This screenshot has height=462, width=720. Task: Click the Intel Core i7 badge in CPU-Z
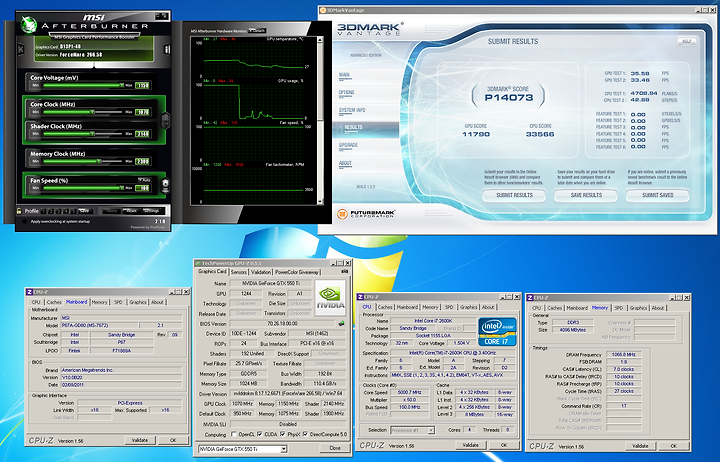pyautogui.click(x=497, y=331)
